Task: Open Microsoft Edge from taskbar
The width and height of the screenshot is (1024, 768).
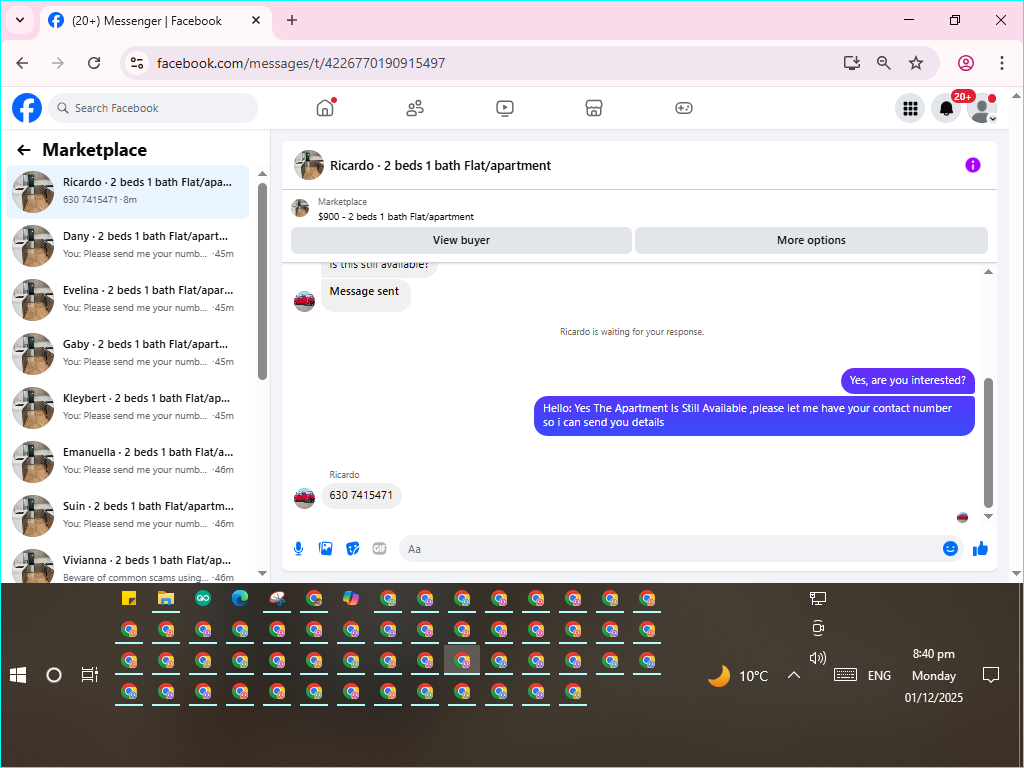Action: [x=240, y=598]
